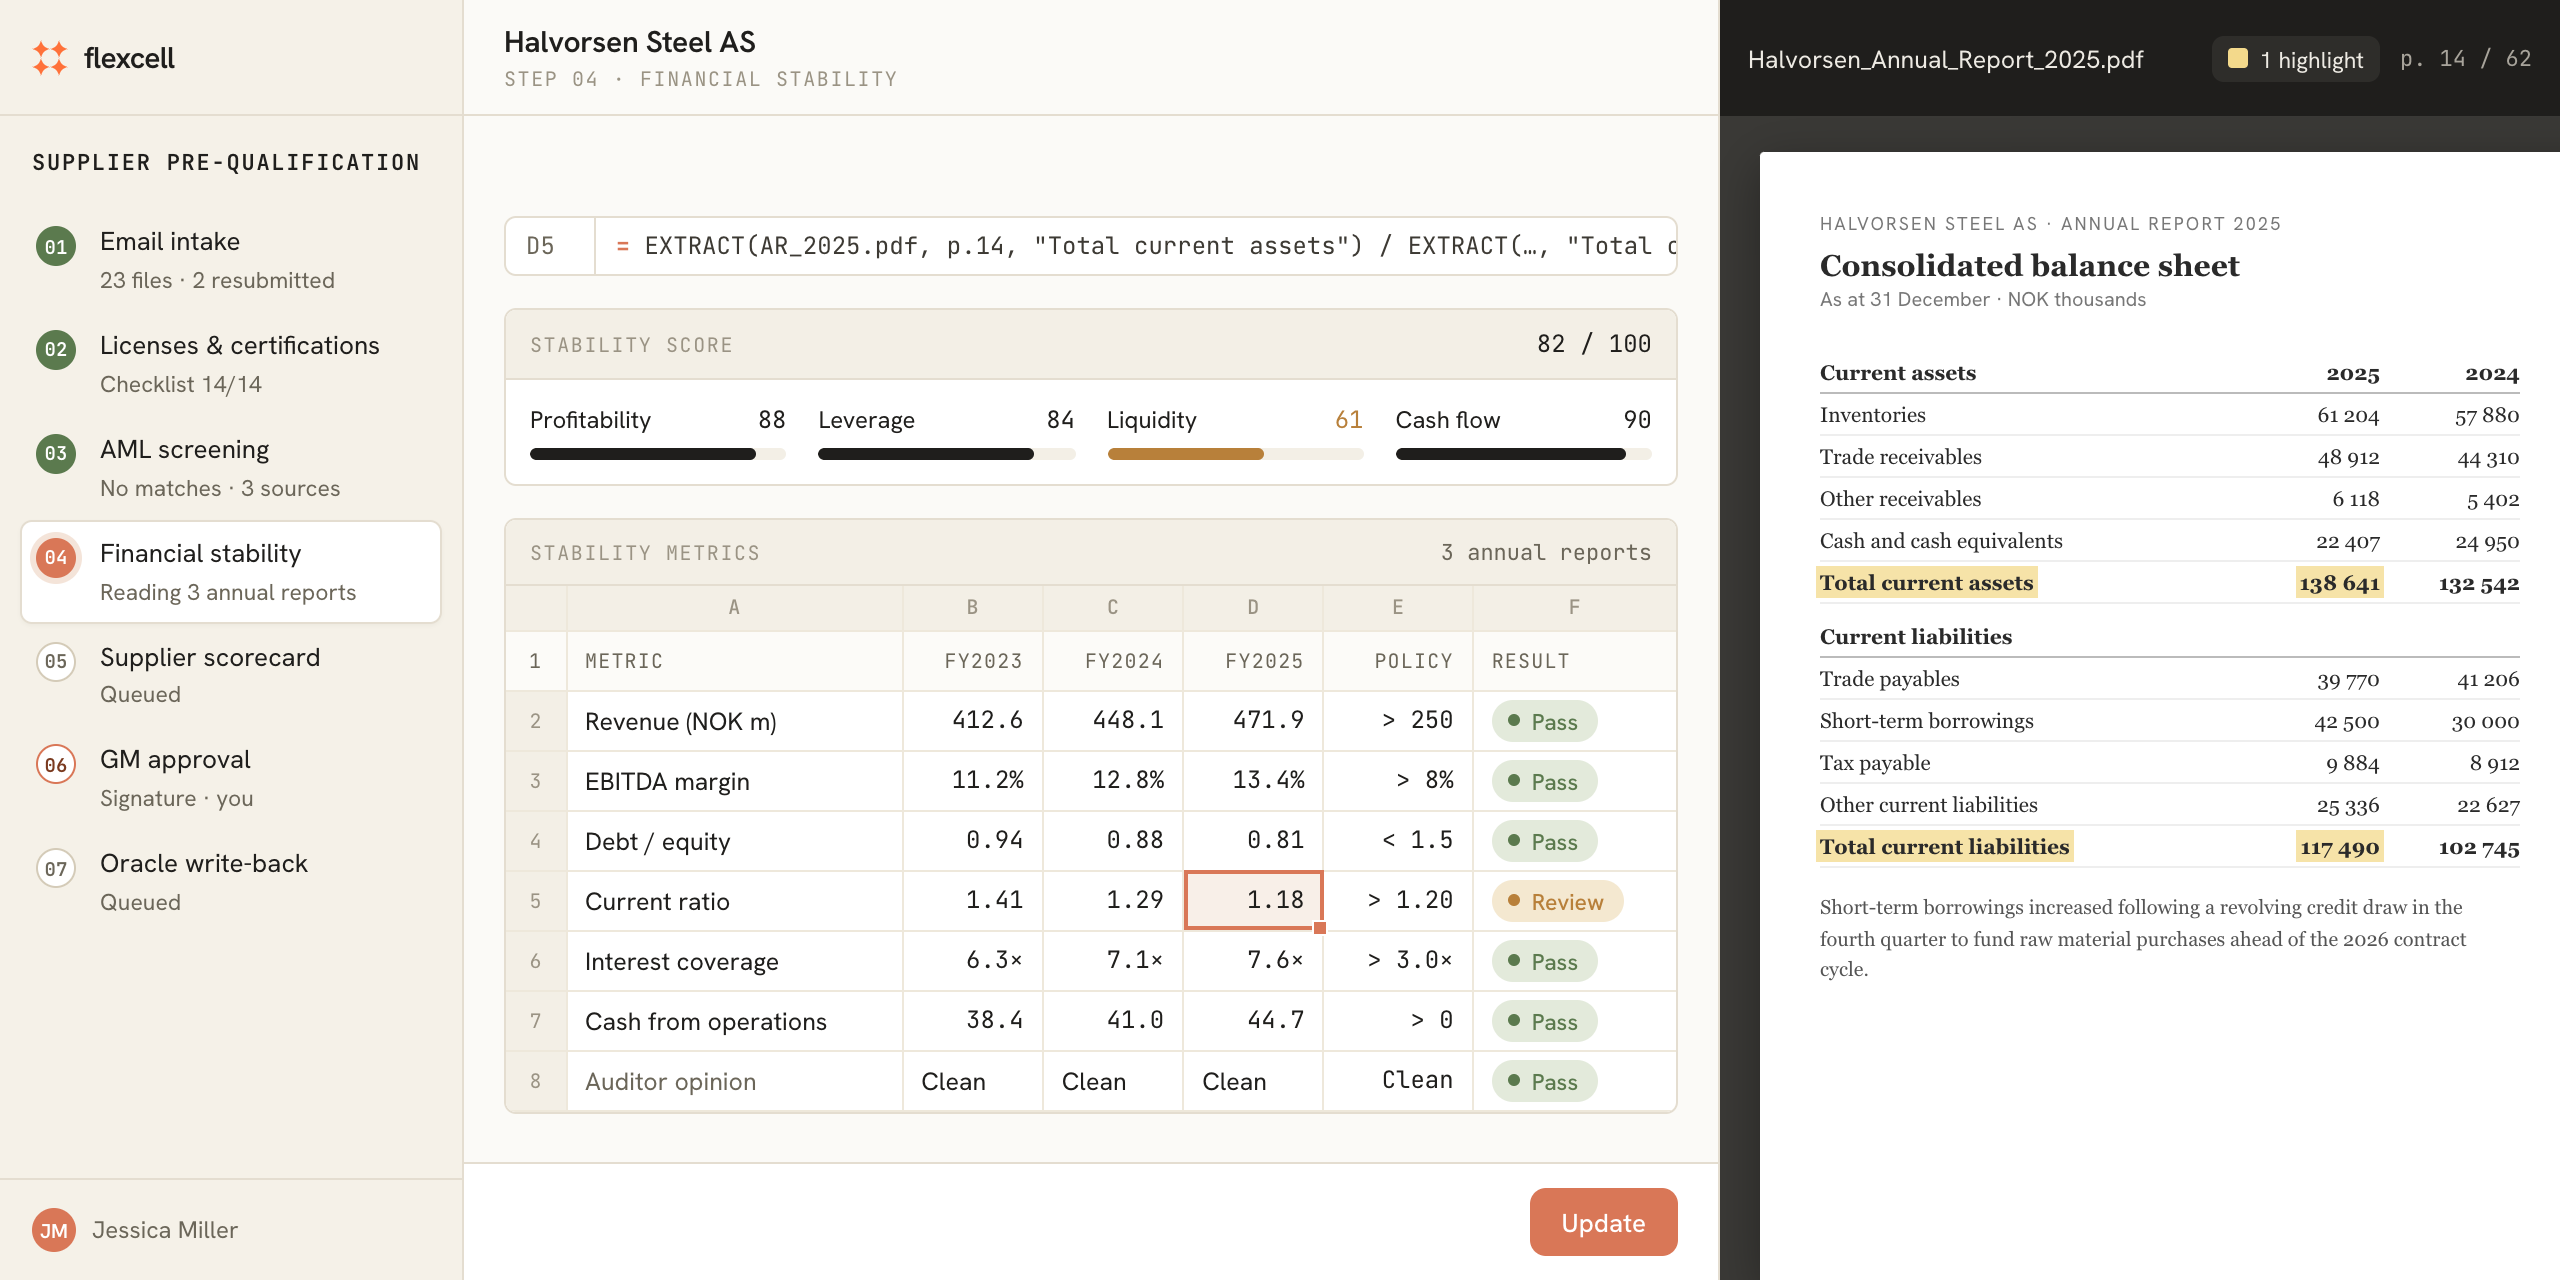2560x1280 pixels.
Task: Click the JM user avatar
Action: click(x=54, y=1230)
